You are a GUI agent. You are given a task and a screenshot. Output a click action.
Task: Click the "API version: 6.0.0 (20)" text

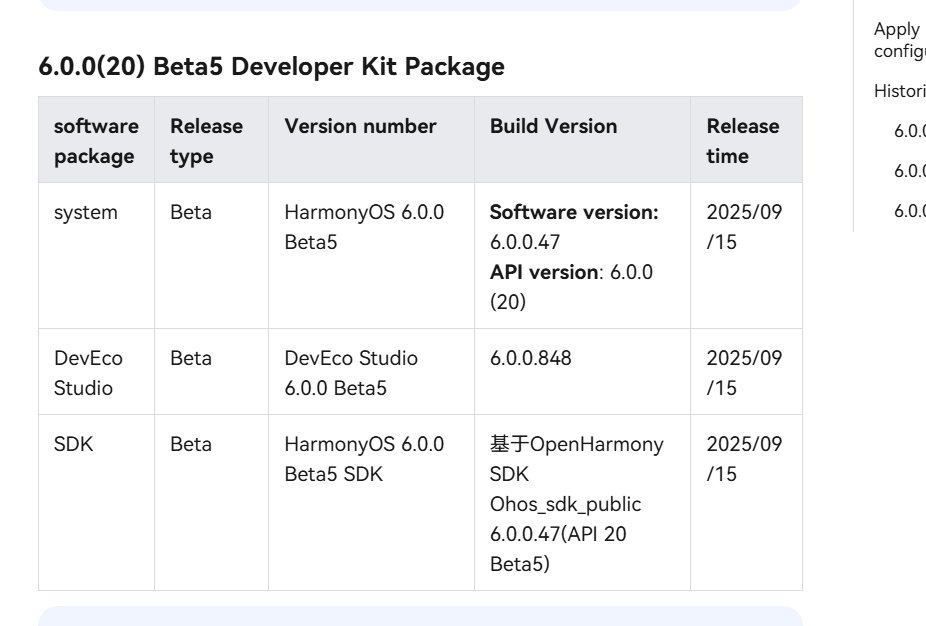[572, 287]
